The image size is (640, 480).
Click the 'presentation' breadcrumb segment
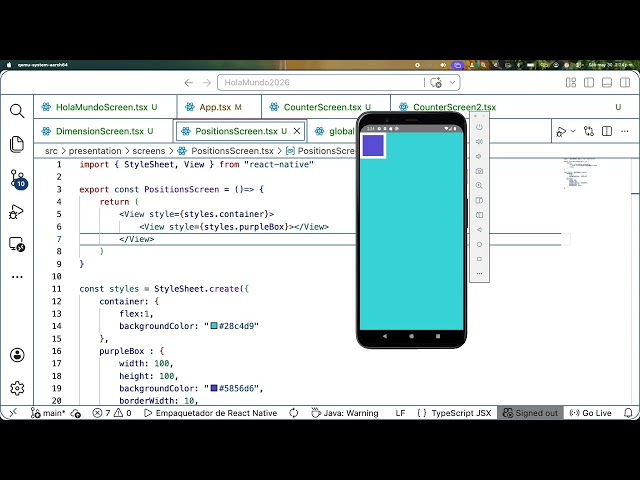(95, 151)
